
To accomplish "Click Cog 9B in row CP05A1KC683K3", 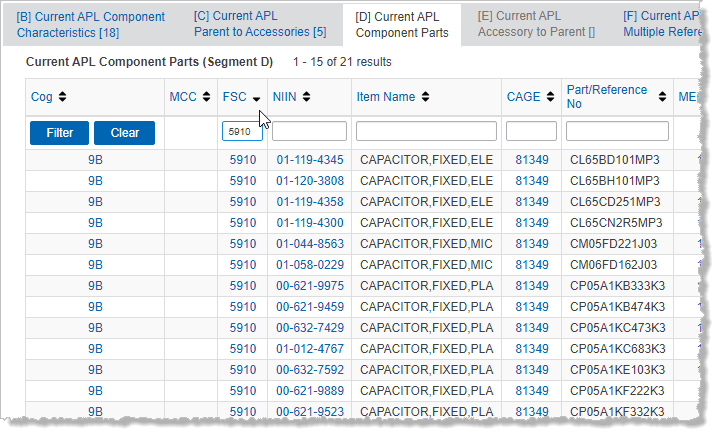I will [95, 349].
